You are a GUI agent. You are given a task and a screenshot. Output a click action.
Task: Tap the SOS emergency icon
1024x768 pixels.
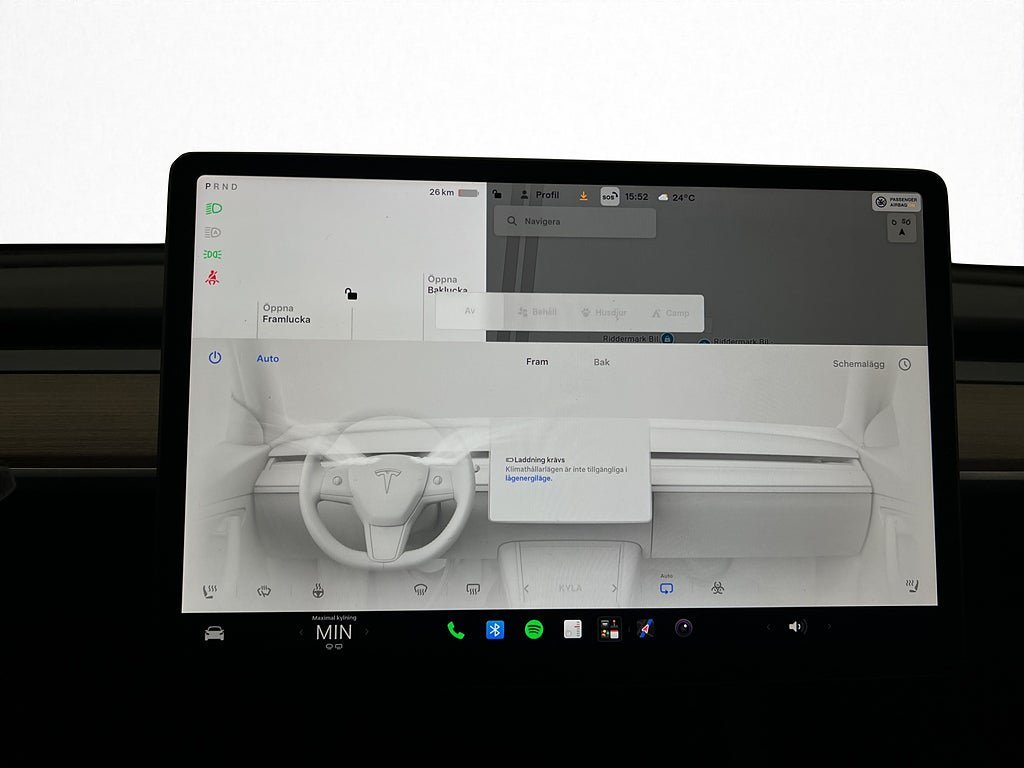(x=609, y=197)
